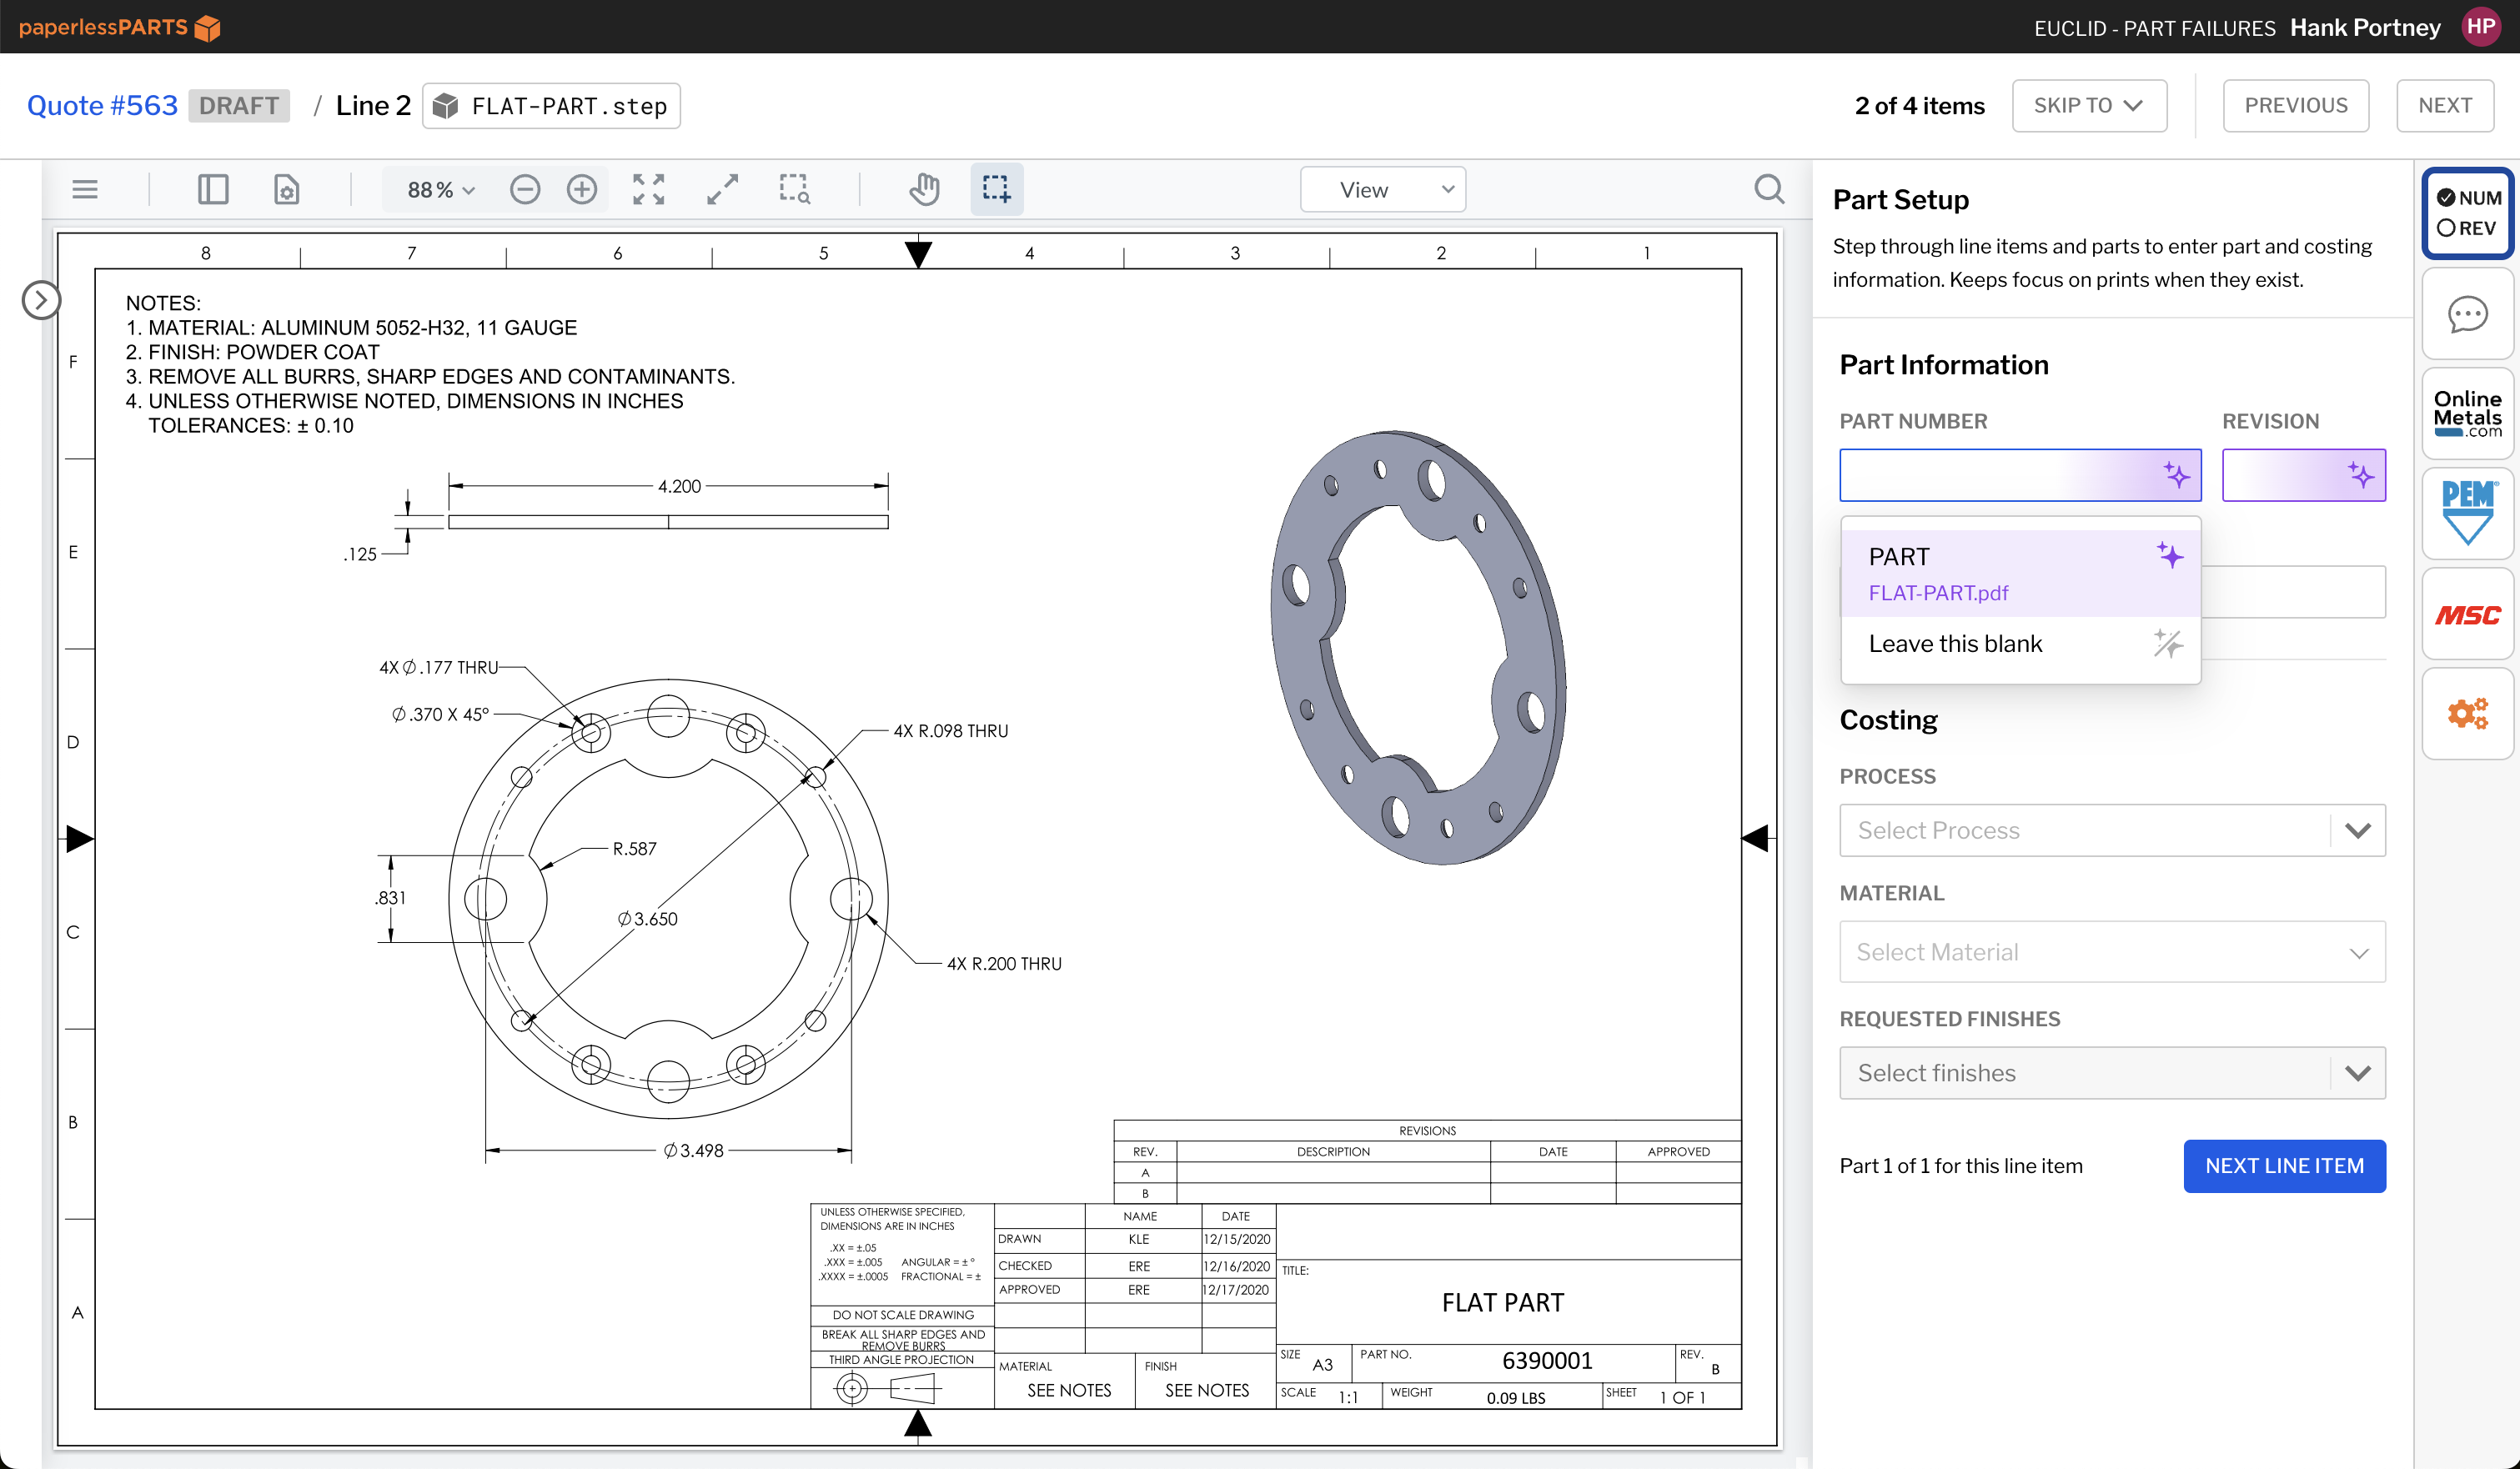Select the NUM radio option
This screenshot has width=2520, height=1469.
(2469, 198)
